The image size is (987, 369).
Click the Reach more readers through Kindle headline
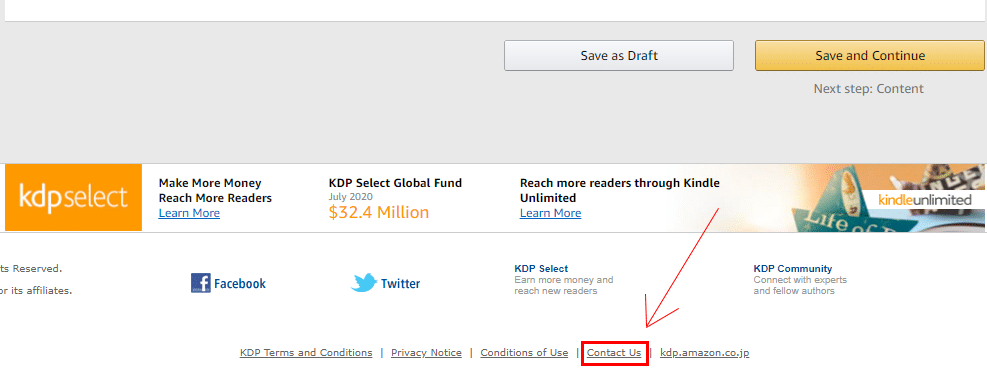click(619, 191)
